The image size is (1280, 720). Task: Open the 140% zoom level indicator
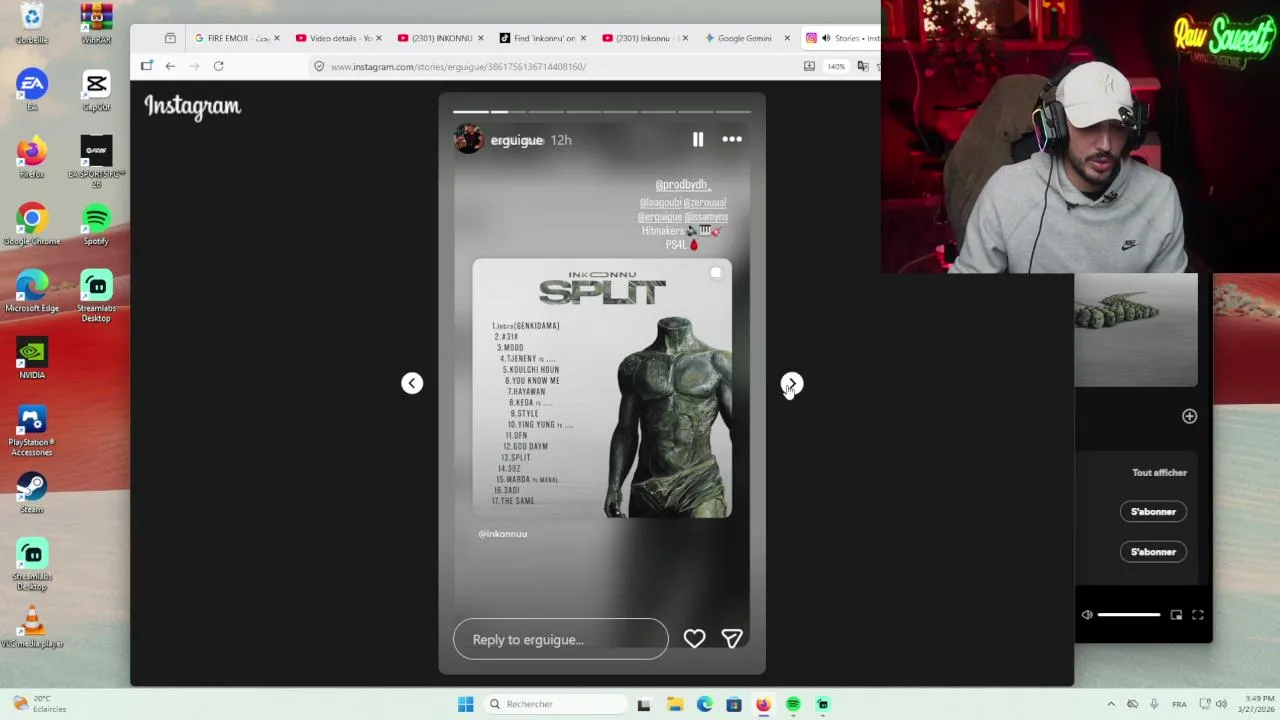836,67
